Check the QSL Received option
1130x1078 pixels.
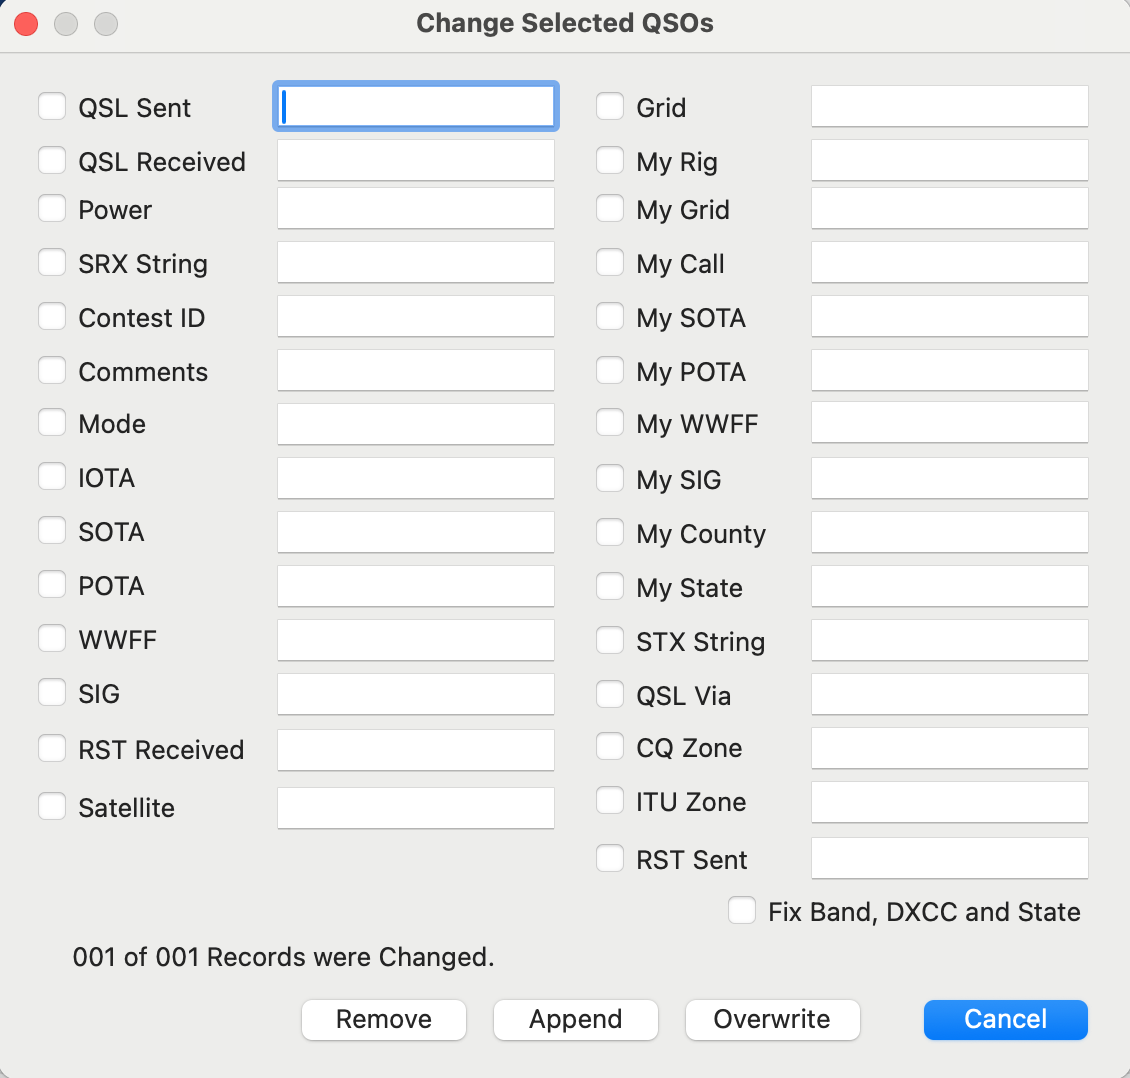coord(52,159)
